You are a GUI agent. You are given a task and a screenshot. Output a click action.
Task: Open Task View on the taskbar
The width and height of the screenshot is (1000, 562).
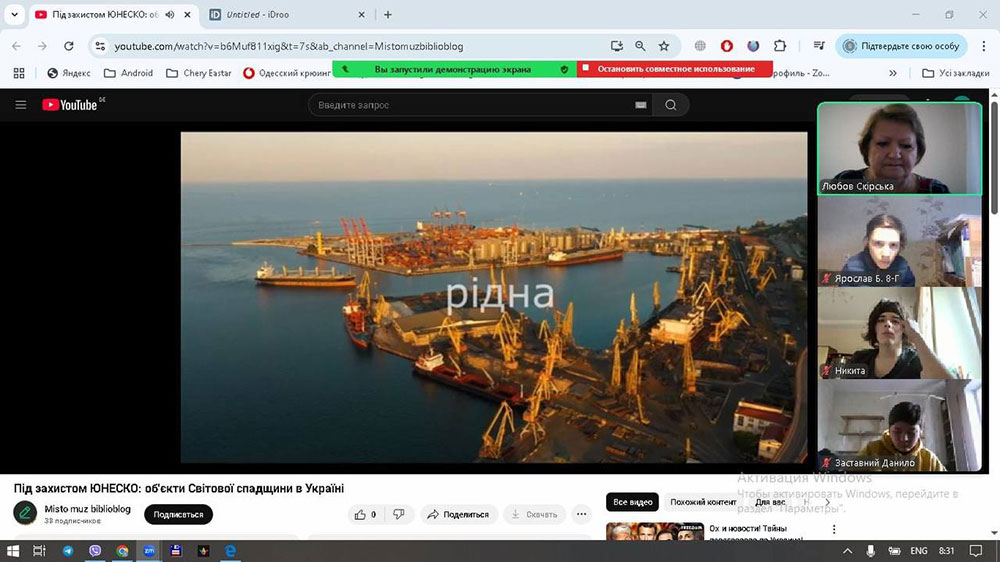[40, 551]
